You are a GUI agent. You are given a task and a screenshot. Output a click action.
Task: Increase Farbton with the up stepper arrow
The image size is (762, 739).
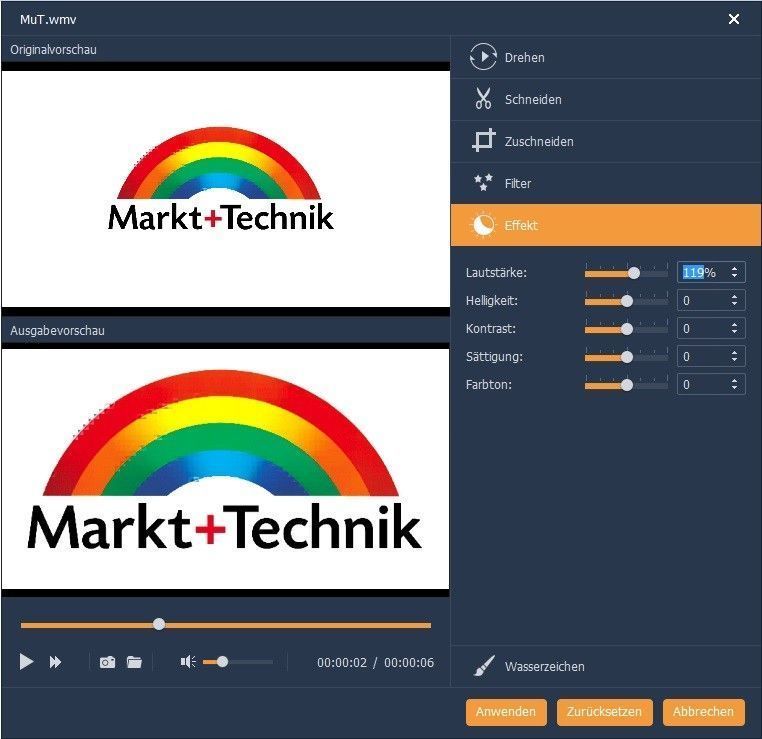click(x=734, y=380)
